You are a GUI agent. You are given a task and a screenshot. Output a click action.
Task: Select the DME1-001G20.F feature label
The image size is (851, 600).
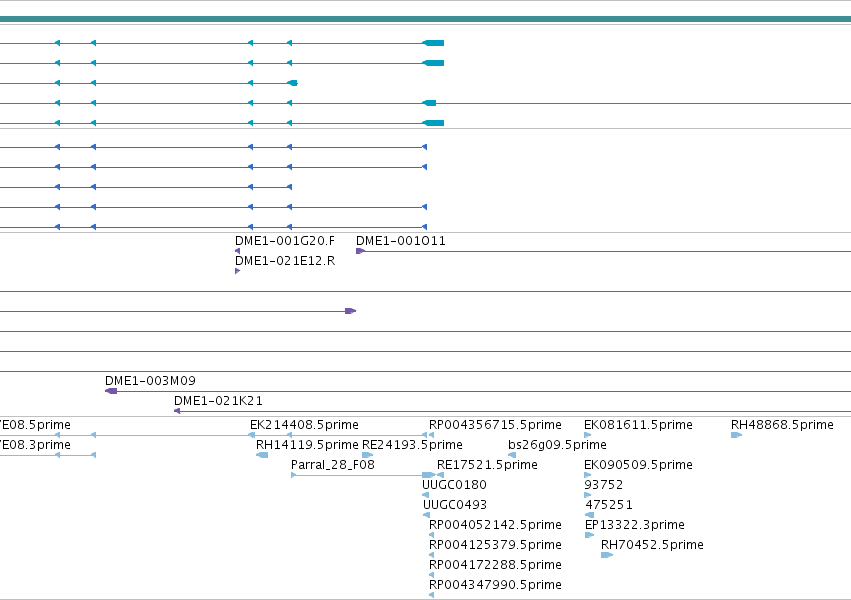(285, 241)
